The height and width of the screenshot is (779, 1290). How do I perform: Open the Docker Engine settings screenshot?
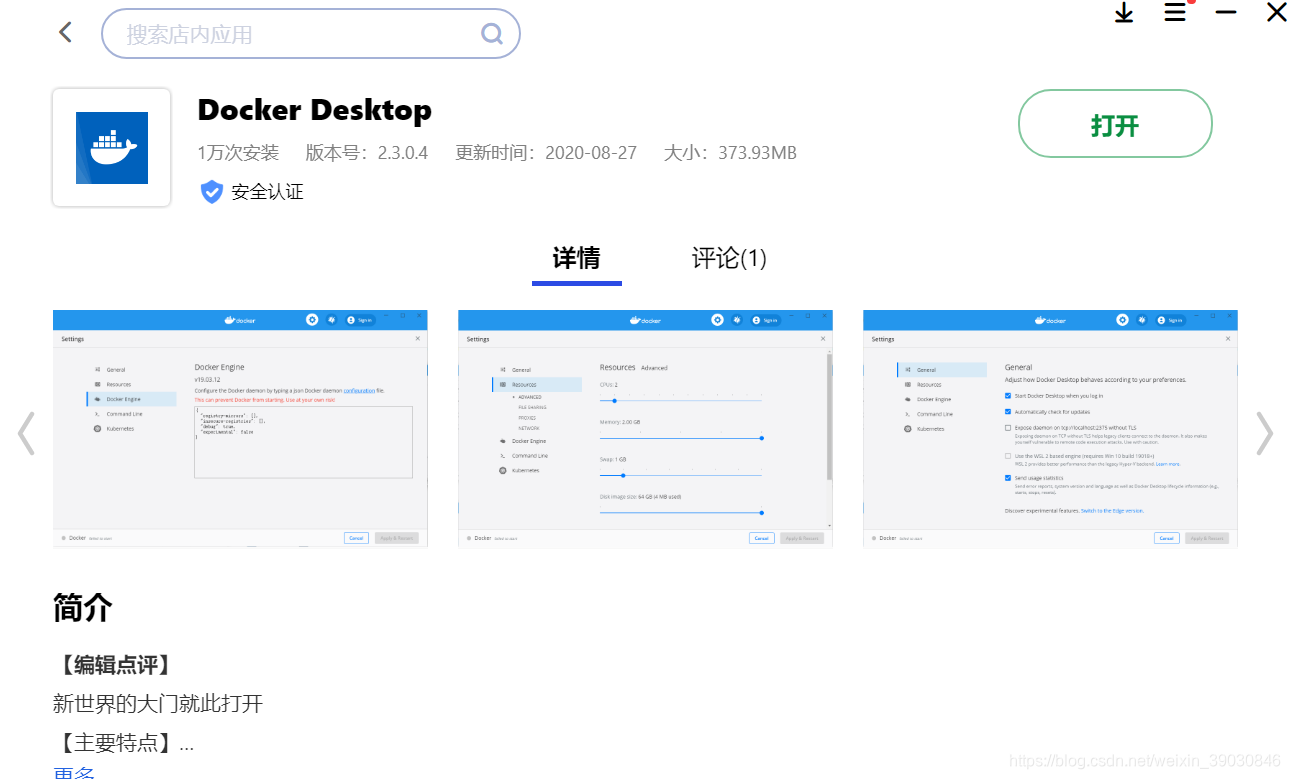(x=240, y=429)
